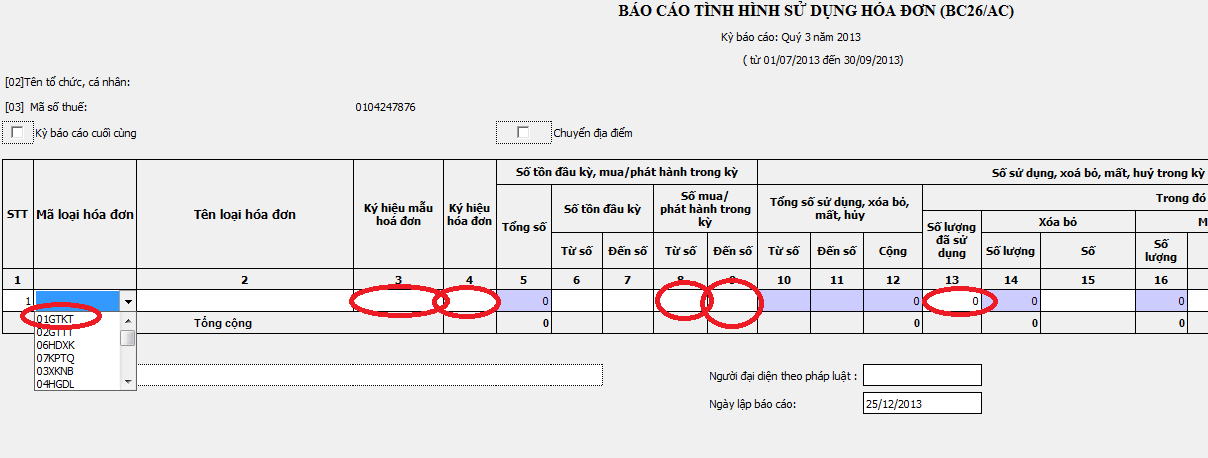Click row 1 column 9 'Đến số' cell
The width and height of the screenshot is (1208, 458).
pyautogui.click(x=731, y=300)
